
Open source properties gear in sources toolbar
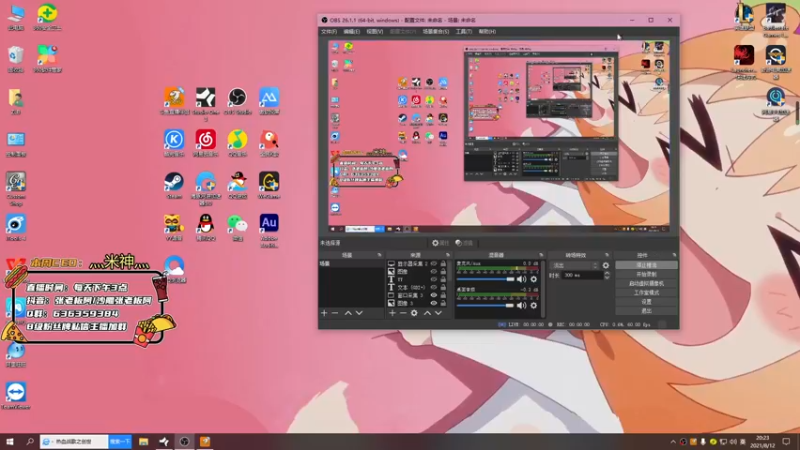[x=414, y=313]
